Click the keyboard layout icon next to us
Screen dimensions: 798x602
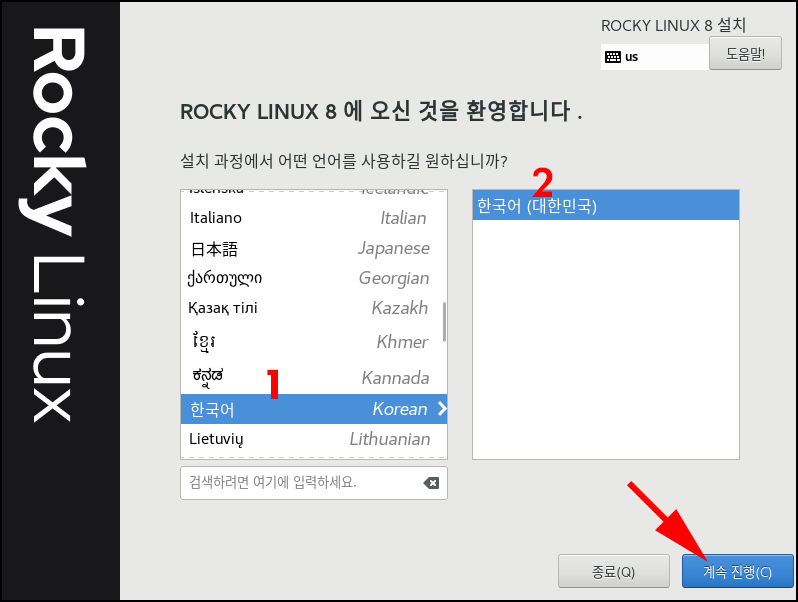click(613, 57)
